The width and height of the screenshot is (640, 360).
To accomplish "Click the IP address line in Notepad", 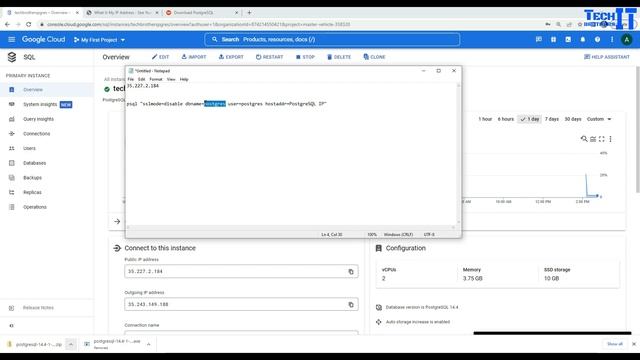I will click(143, 86).
